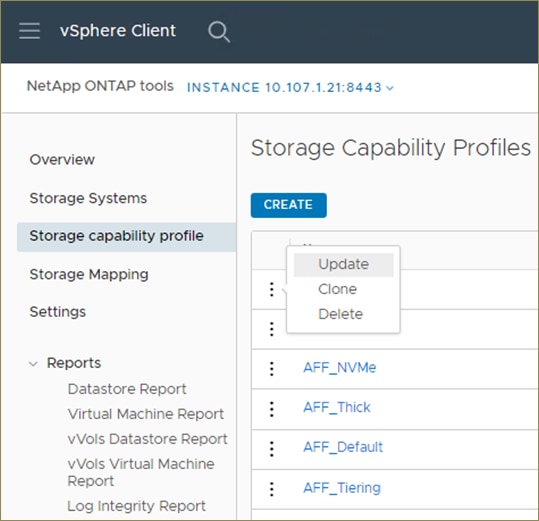Open the three-dot menu for AFF_Thick
539x521 pixels.
click(272, 409)
